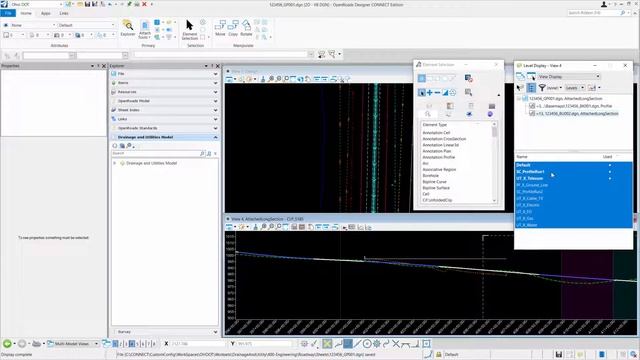
Task: Open the File tab
Action: [8, 13]
